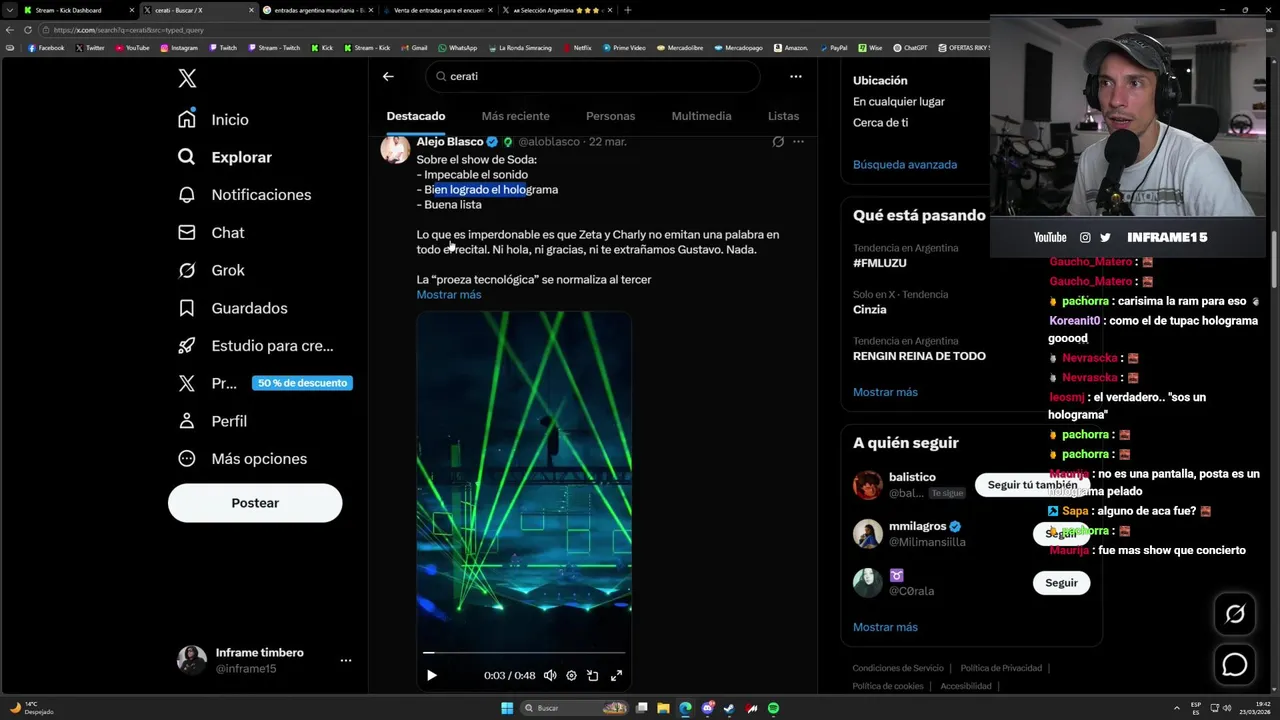Switch to Destacado tab
Screen dimensions: 1280x720
pyautogui.click(x=416, y=116)
